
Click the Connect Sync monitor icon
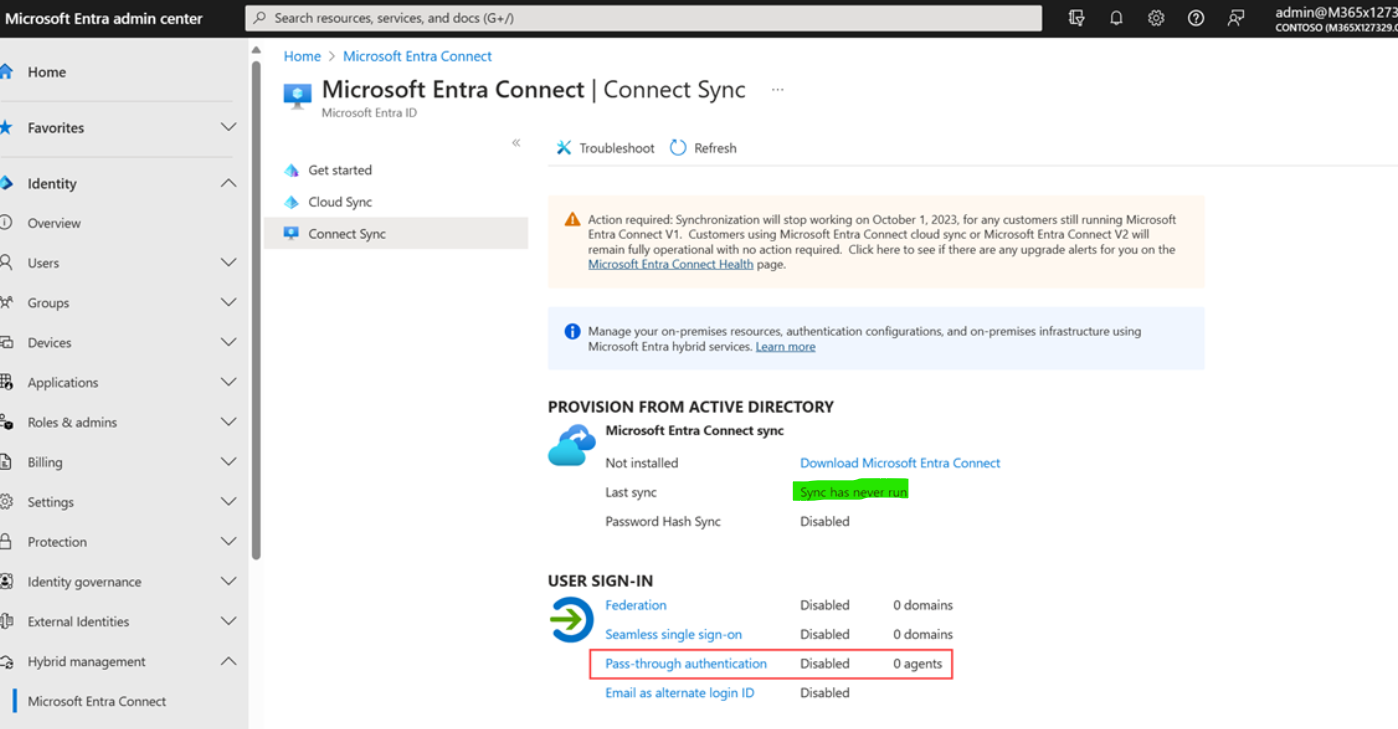(x=291, y=234)
